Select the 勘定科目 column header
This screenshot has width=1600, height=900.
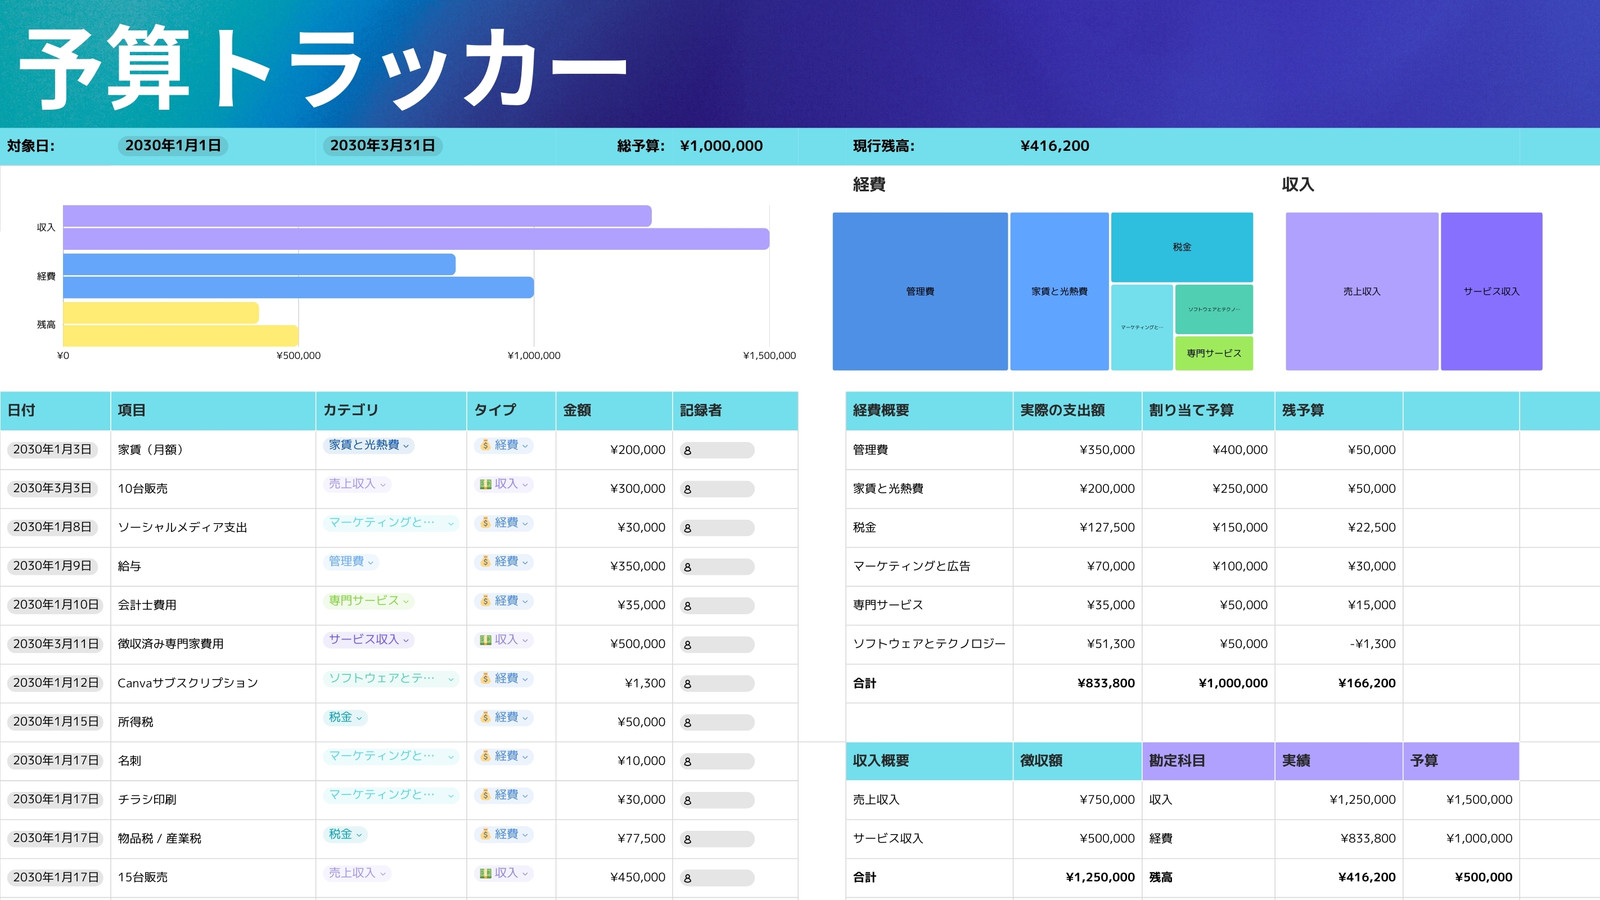[1208, 761]
